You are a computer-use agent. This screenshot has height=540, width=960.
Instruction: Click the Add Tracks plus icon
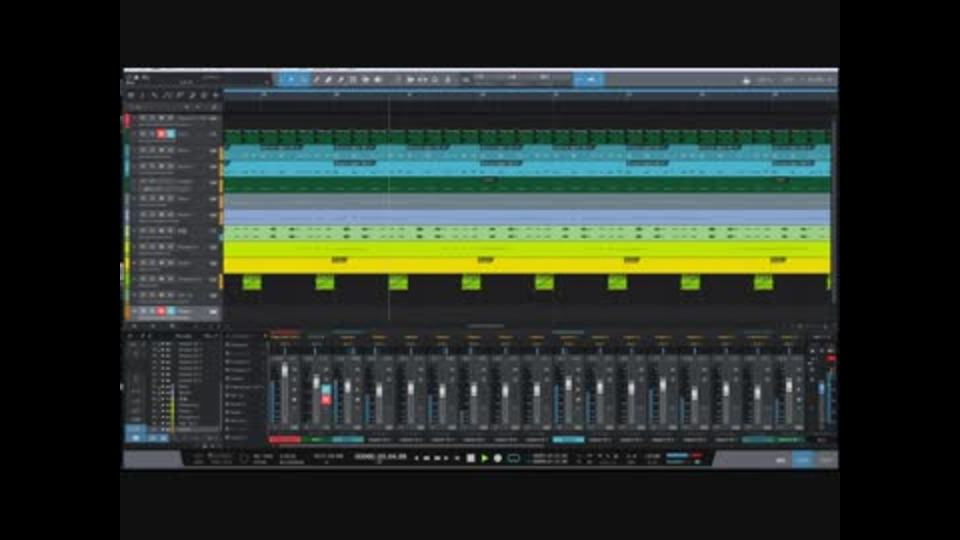point(216,96)
